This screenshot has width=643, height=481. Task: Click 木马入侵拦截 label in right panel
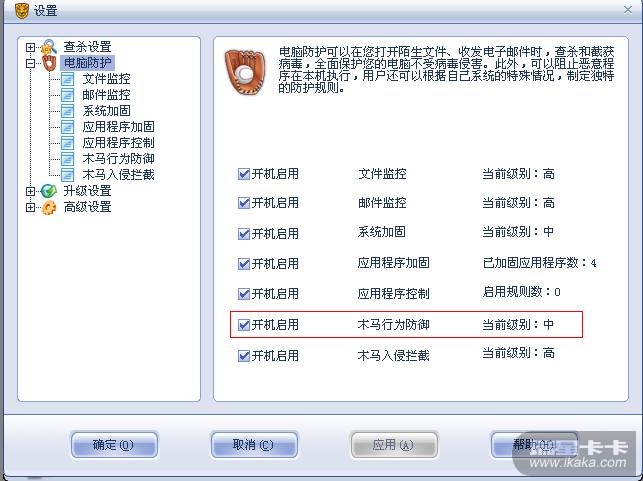point(394,356)
